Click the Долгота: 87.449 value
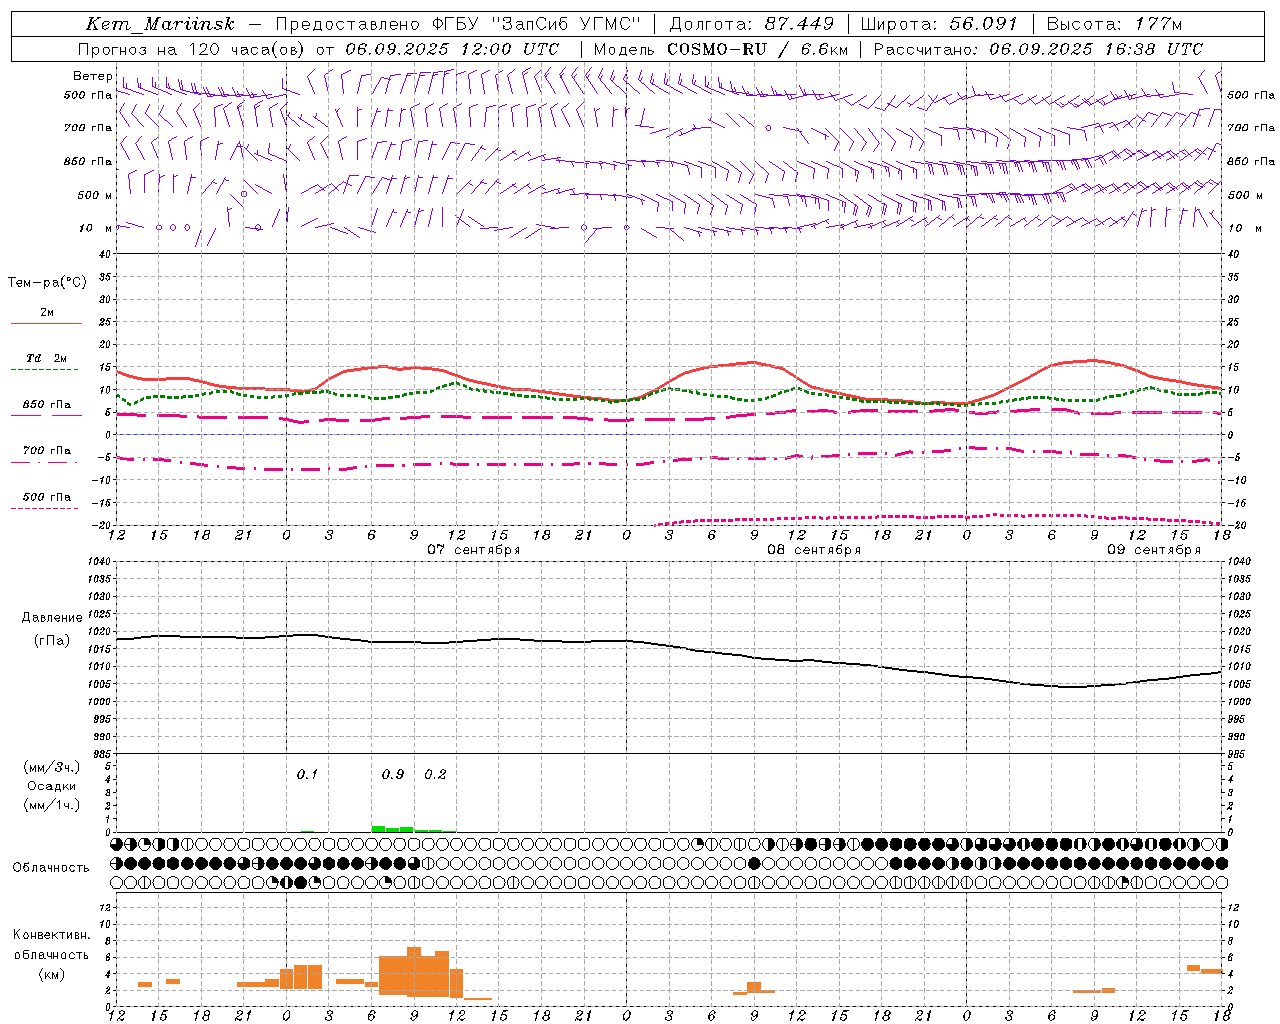This screenshot has width=1280, height=1024. [751, 24]
